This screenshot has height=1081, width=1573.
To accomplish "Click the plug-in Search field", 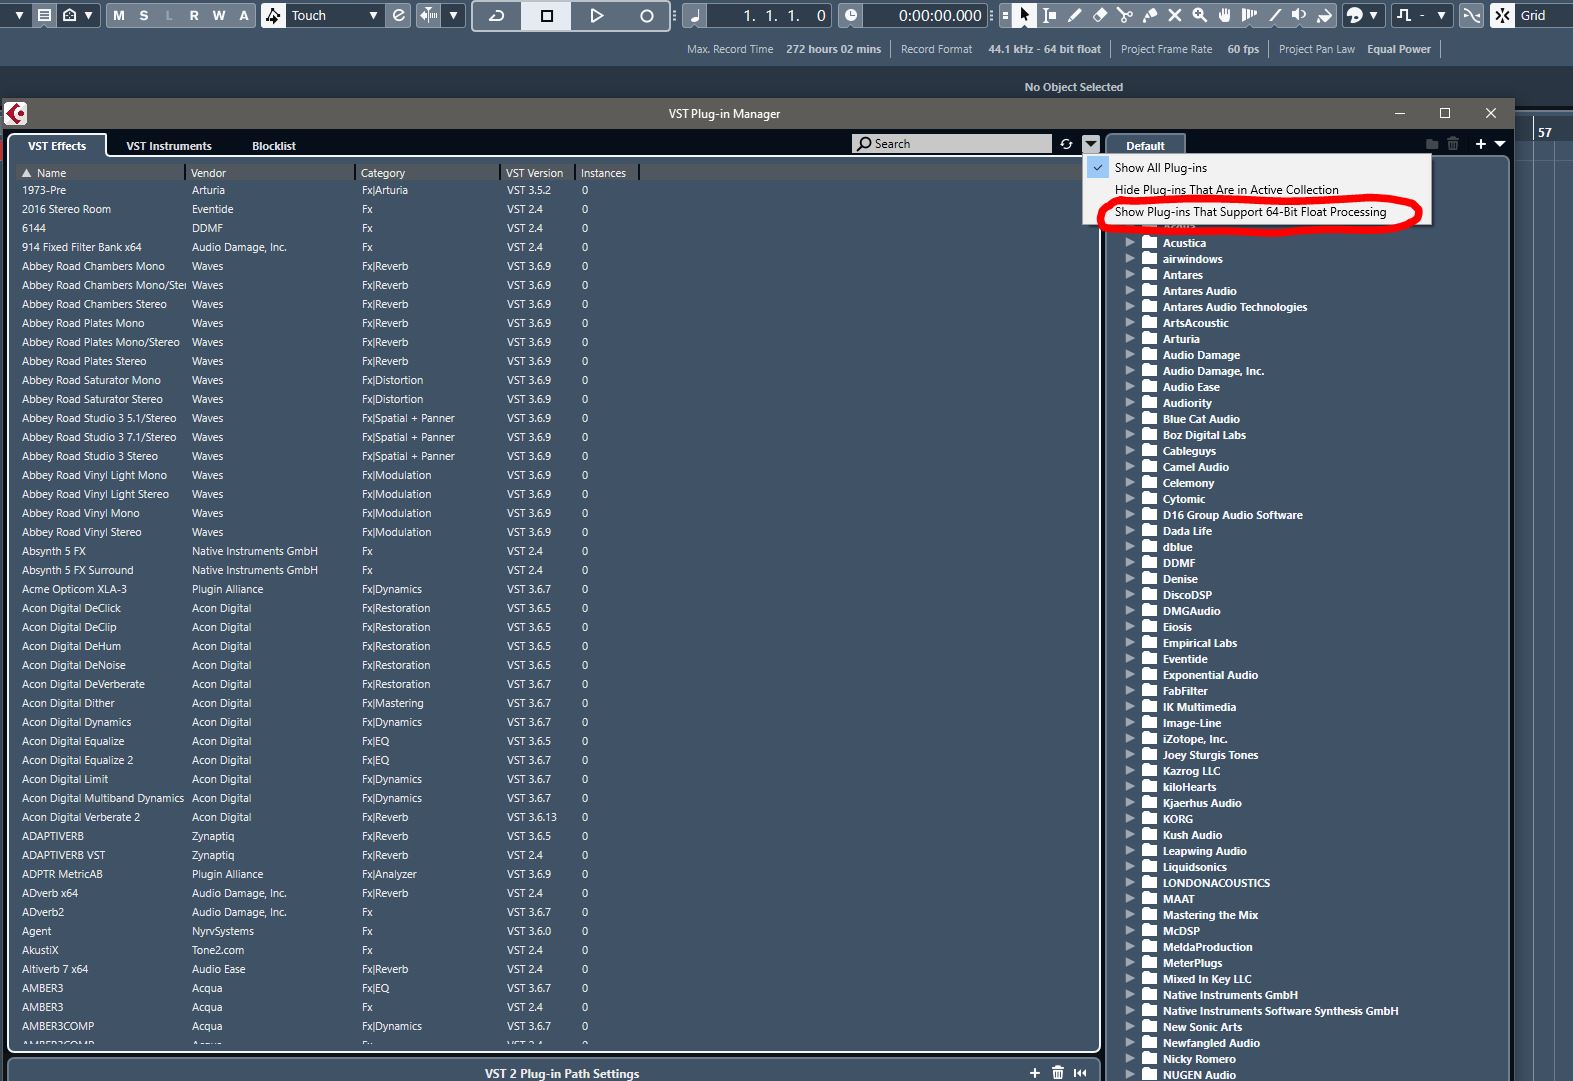I will pos(952,144).
